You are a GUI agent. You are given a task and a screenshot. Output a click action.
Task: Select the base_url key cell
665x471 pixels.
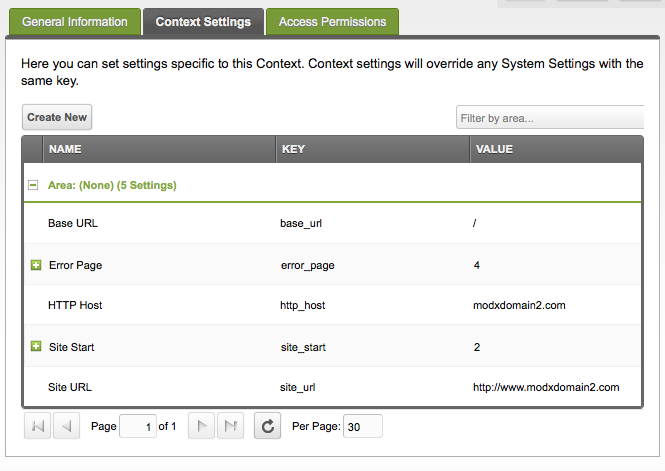click(301, 223)
